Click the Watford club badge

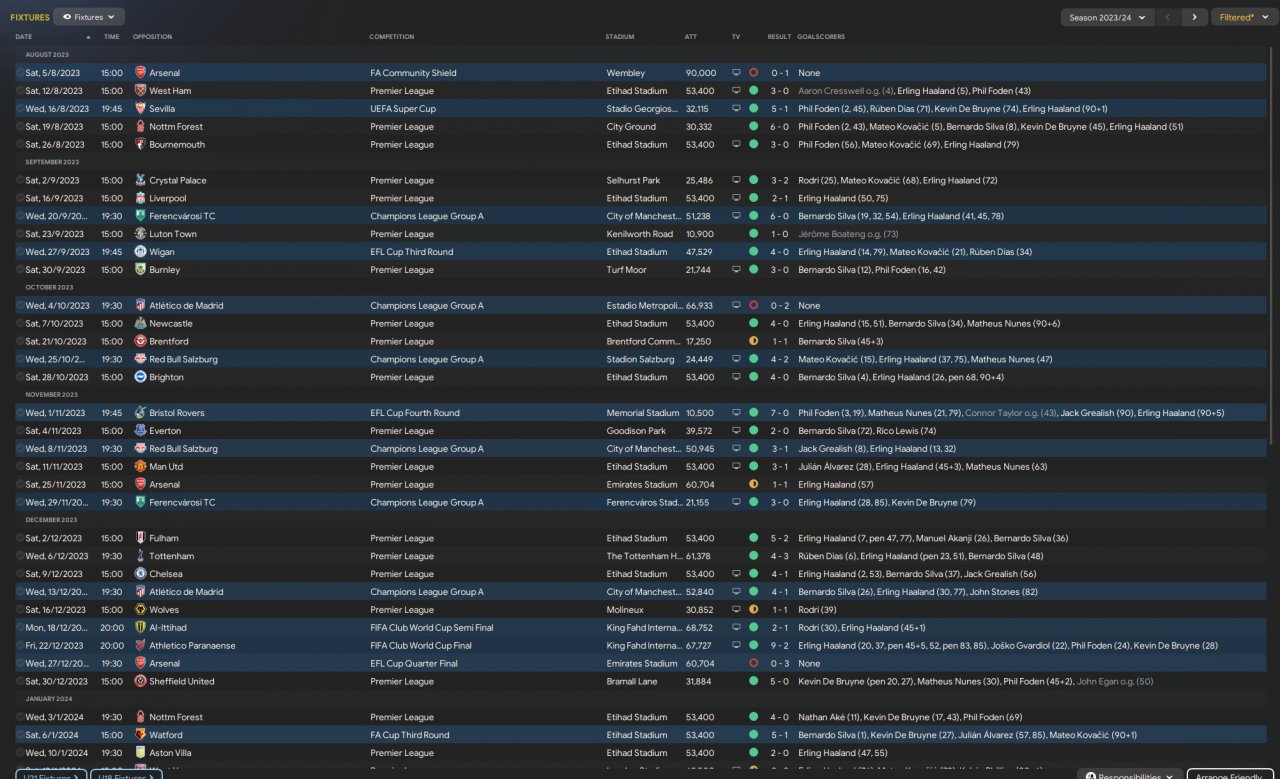(140, 735)
